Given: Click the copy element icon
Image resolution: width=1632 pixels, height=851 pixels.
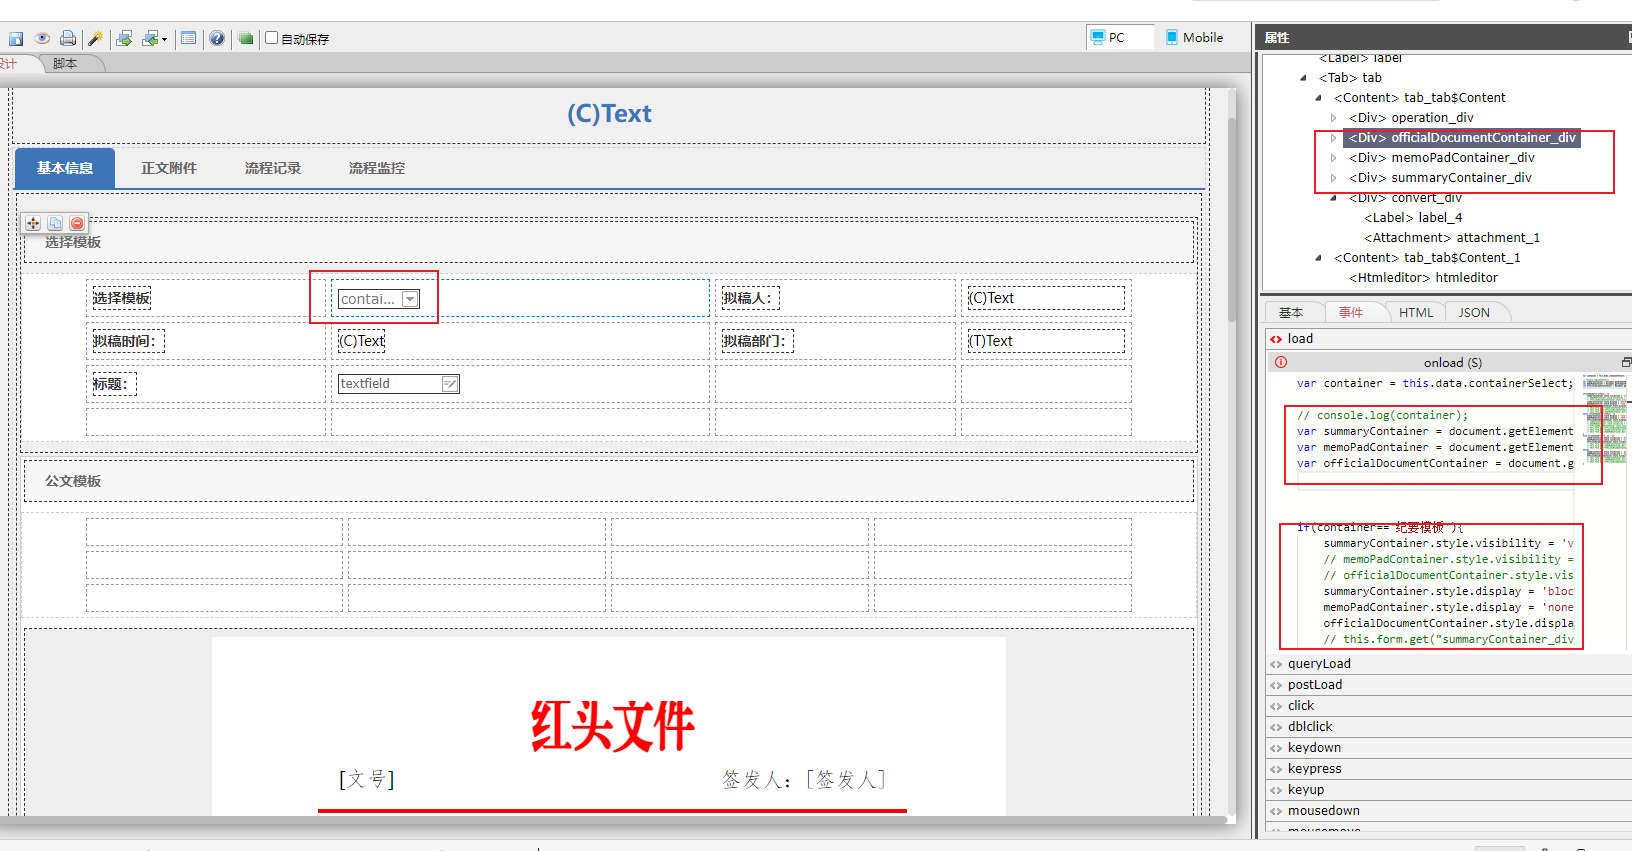Looking at the screenshot, I should pyautogui.click(x=55, y=223).
